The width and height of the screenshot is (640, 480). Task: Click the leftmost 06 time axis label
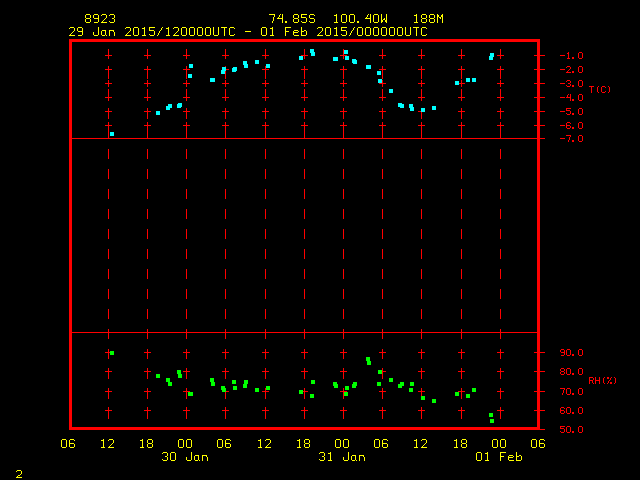click(68, 444)
